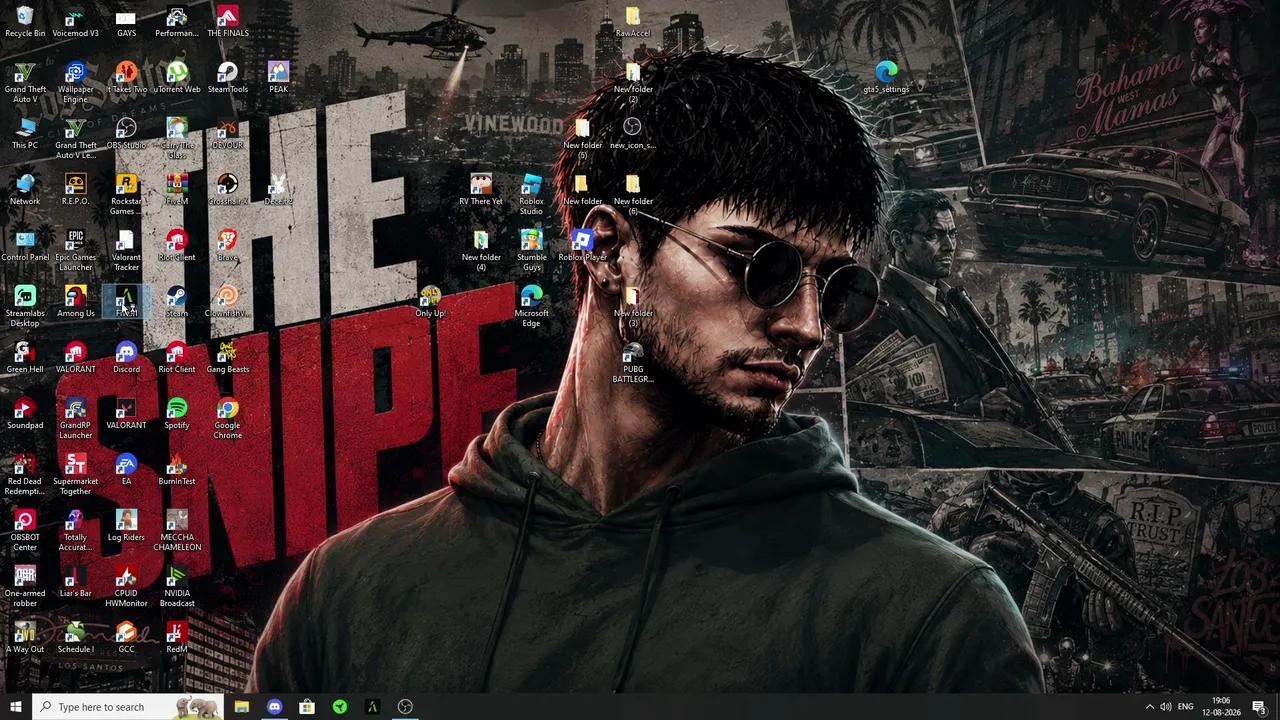Select the Liar's Bar game icon
Screen dimensions: 1280x720
pos(75,582)
